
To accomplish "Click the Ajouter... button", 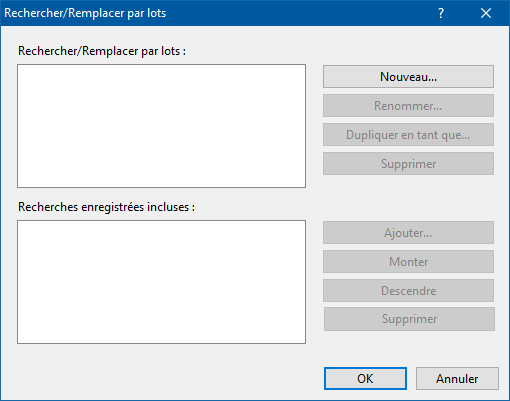I will tap(408, 233).
